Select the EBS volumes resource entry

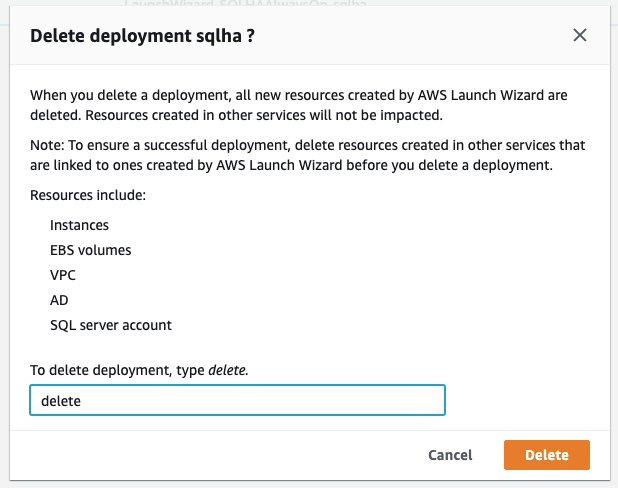[90, 250]
